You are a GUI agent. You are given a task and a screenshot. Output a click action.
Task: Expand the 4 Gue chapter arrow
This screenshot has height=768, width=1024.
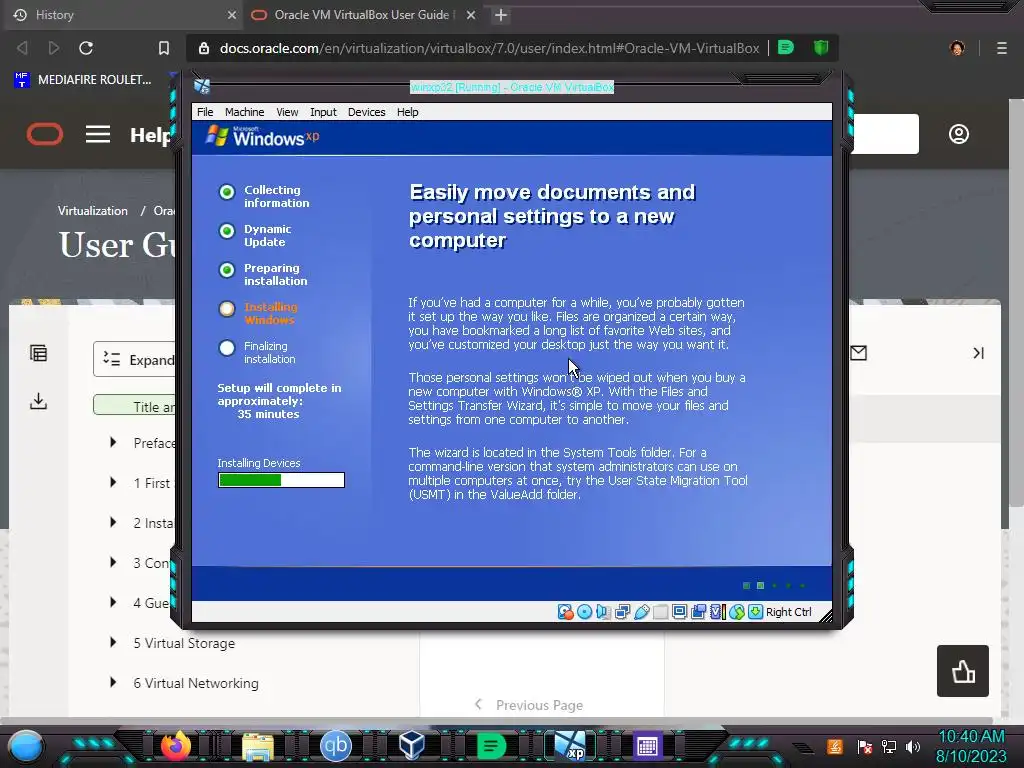113,602
